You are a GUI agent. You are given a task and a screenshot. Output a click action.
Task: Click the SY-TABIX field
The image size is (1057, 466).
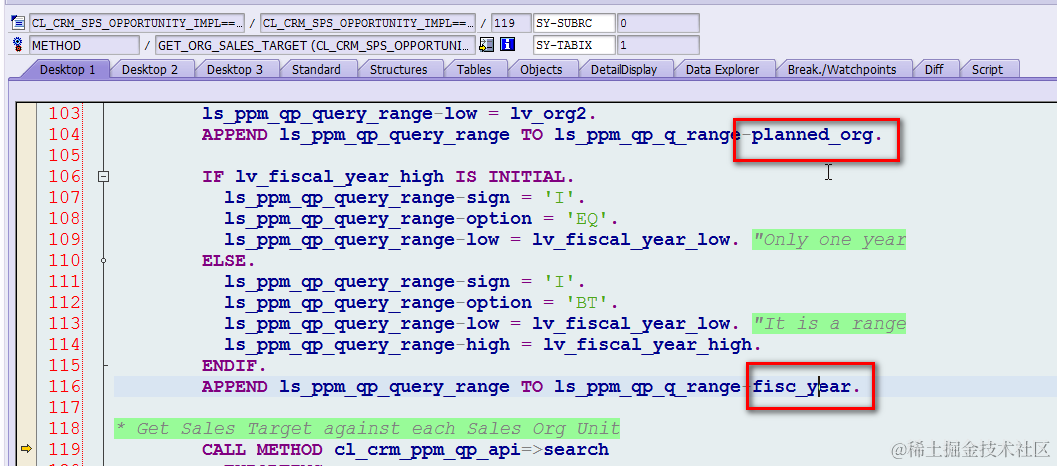(574, 45)
